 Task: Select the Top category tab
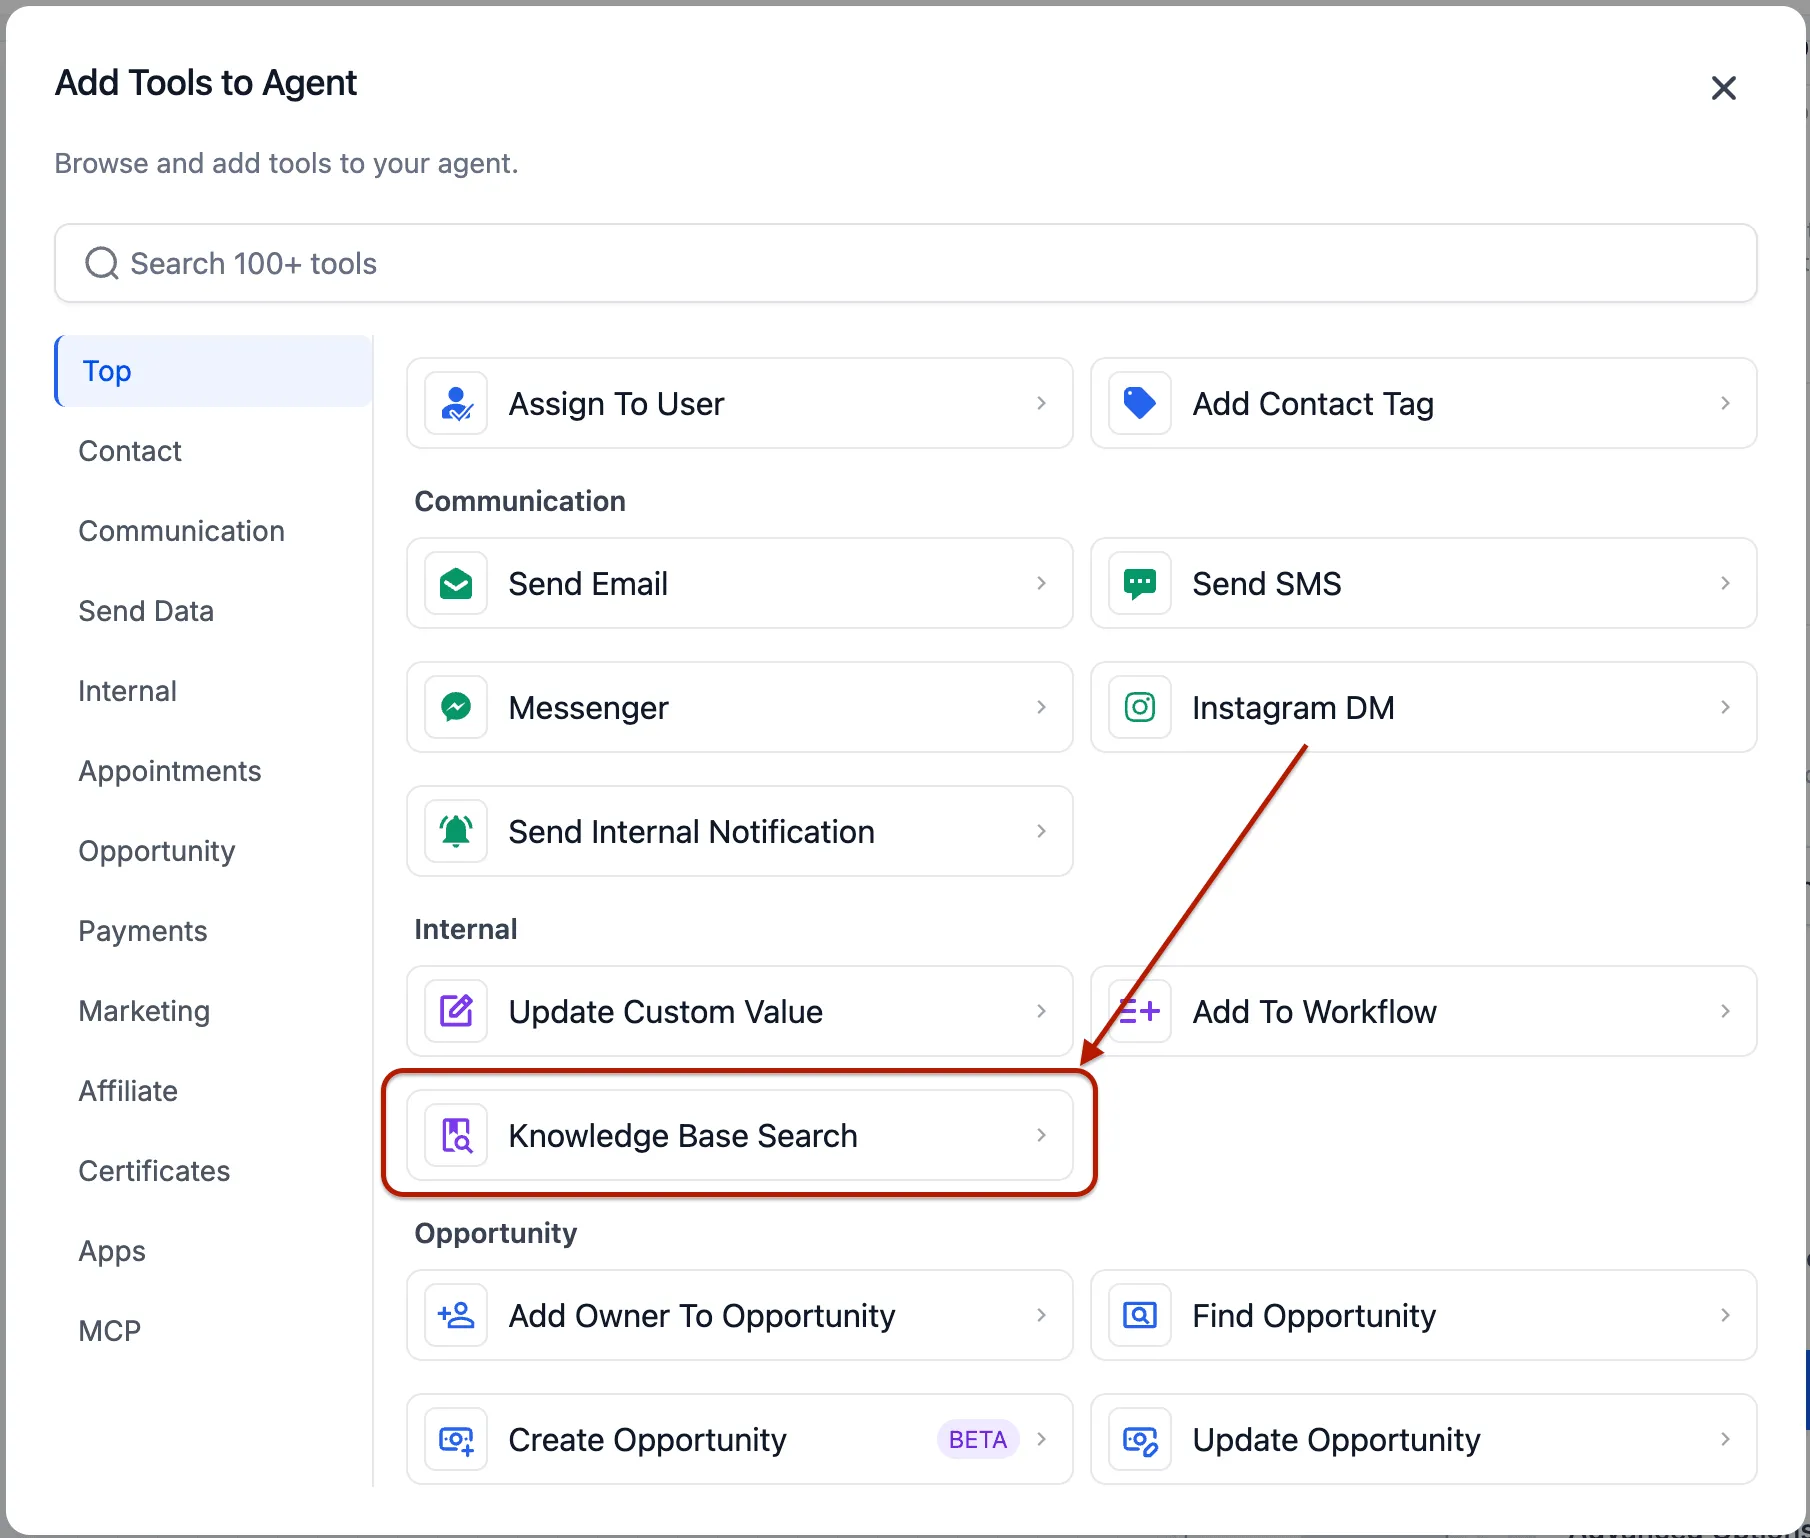coord(214,371)
